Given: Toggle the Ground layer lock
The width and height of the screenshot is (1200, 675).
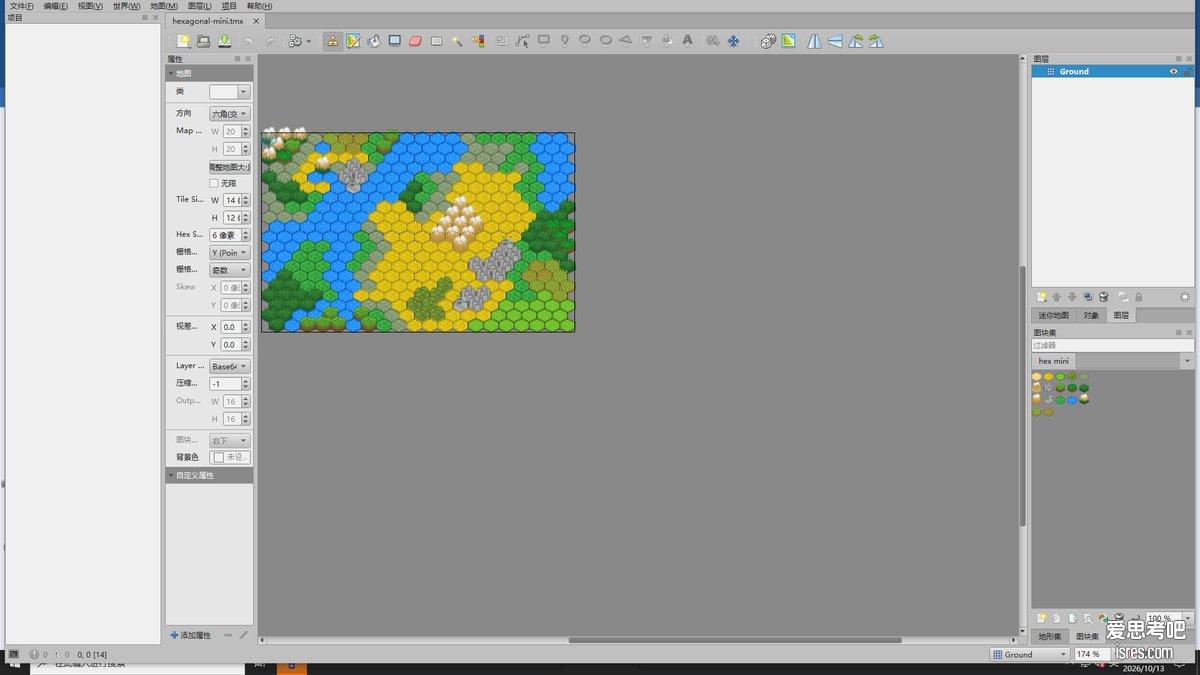Looking at the screenshot, I should click(x=1187, y=71).
